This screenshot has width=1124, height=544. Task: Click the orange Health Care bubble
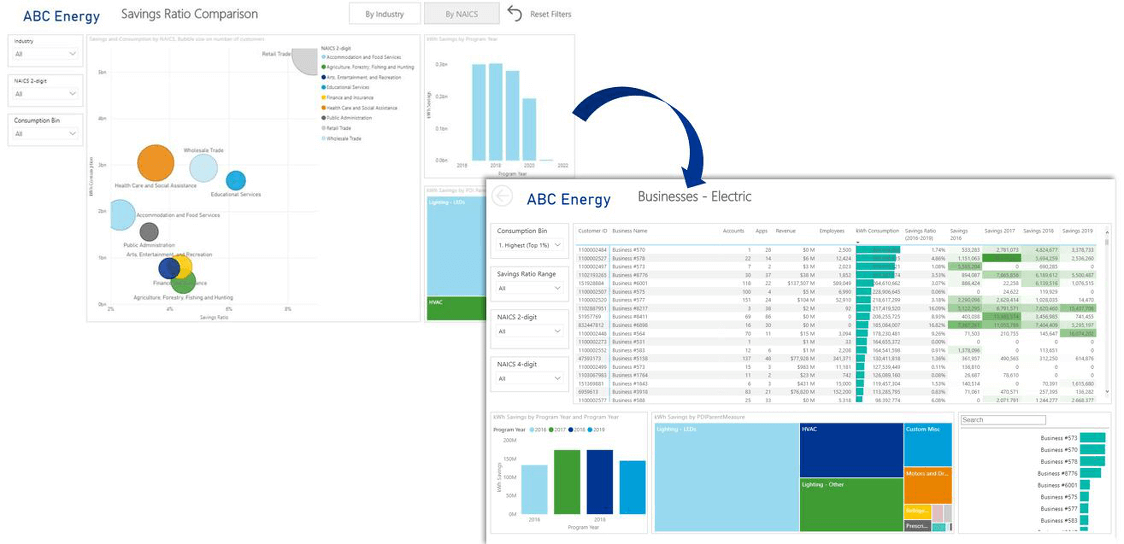click(155, 164)
